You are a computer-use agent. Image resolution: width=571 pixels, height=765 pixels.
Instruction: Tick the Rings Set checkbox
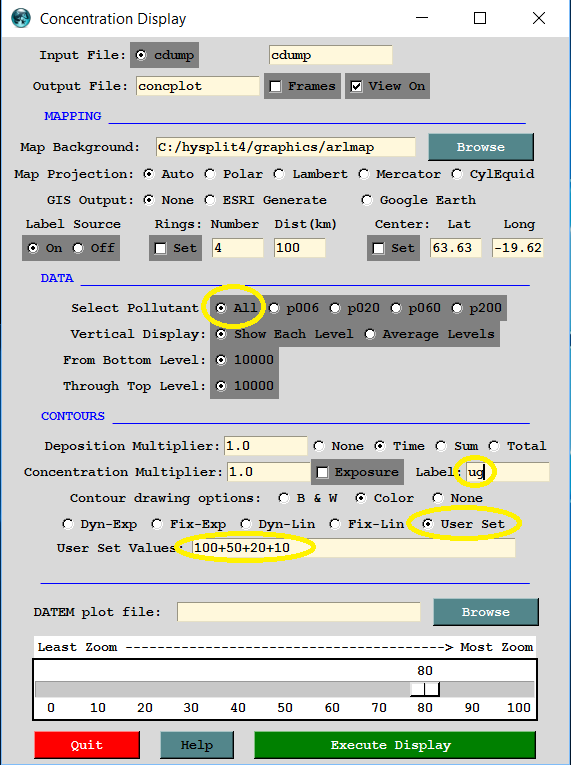161,248
